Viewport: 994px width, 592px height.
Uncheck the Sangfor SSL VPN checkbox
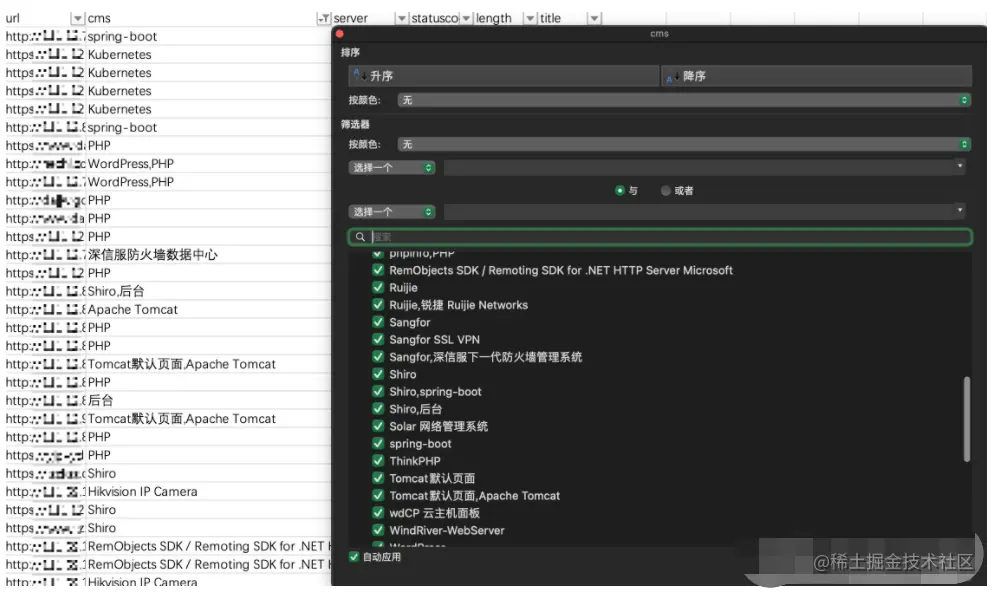point(378,340)
